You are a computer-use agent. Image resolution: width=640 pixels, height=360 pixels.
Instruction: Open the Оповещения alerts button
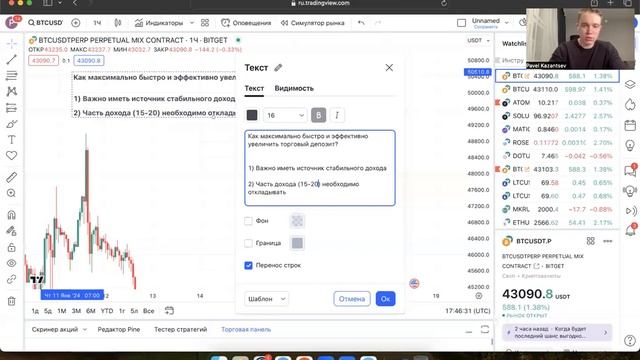(246, 23)
